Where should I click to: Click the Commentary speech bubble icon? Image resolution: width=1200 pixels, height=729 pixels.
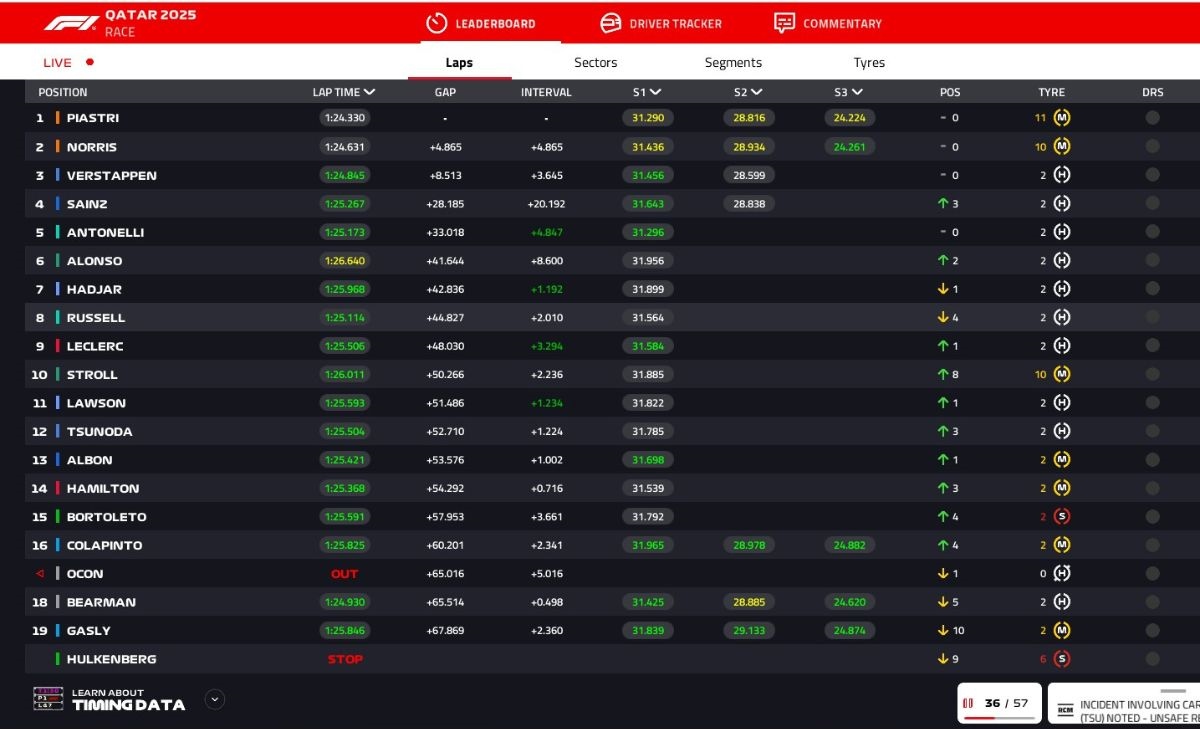pyautogui.click(x=785, y=23)
